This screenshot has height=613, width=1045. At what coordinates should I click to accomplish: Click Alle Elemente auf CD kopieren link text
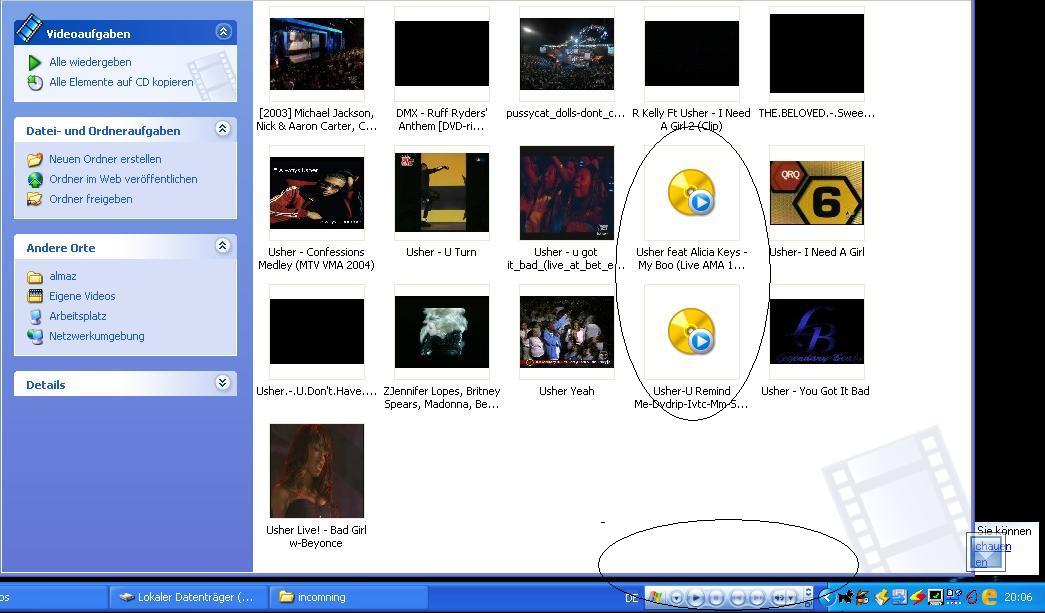click(x=121, y=82)
